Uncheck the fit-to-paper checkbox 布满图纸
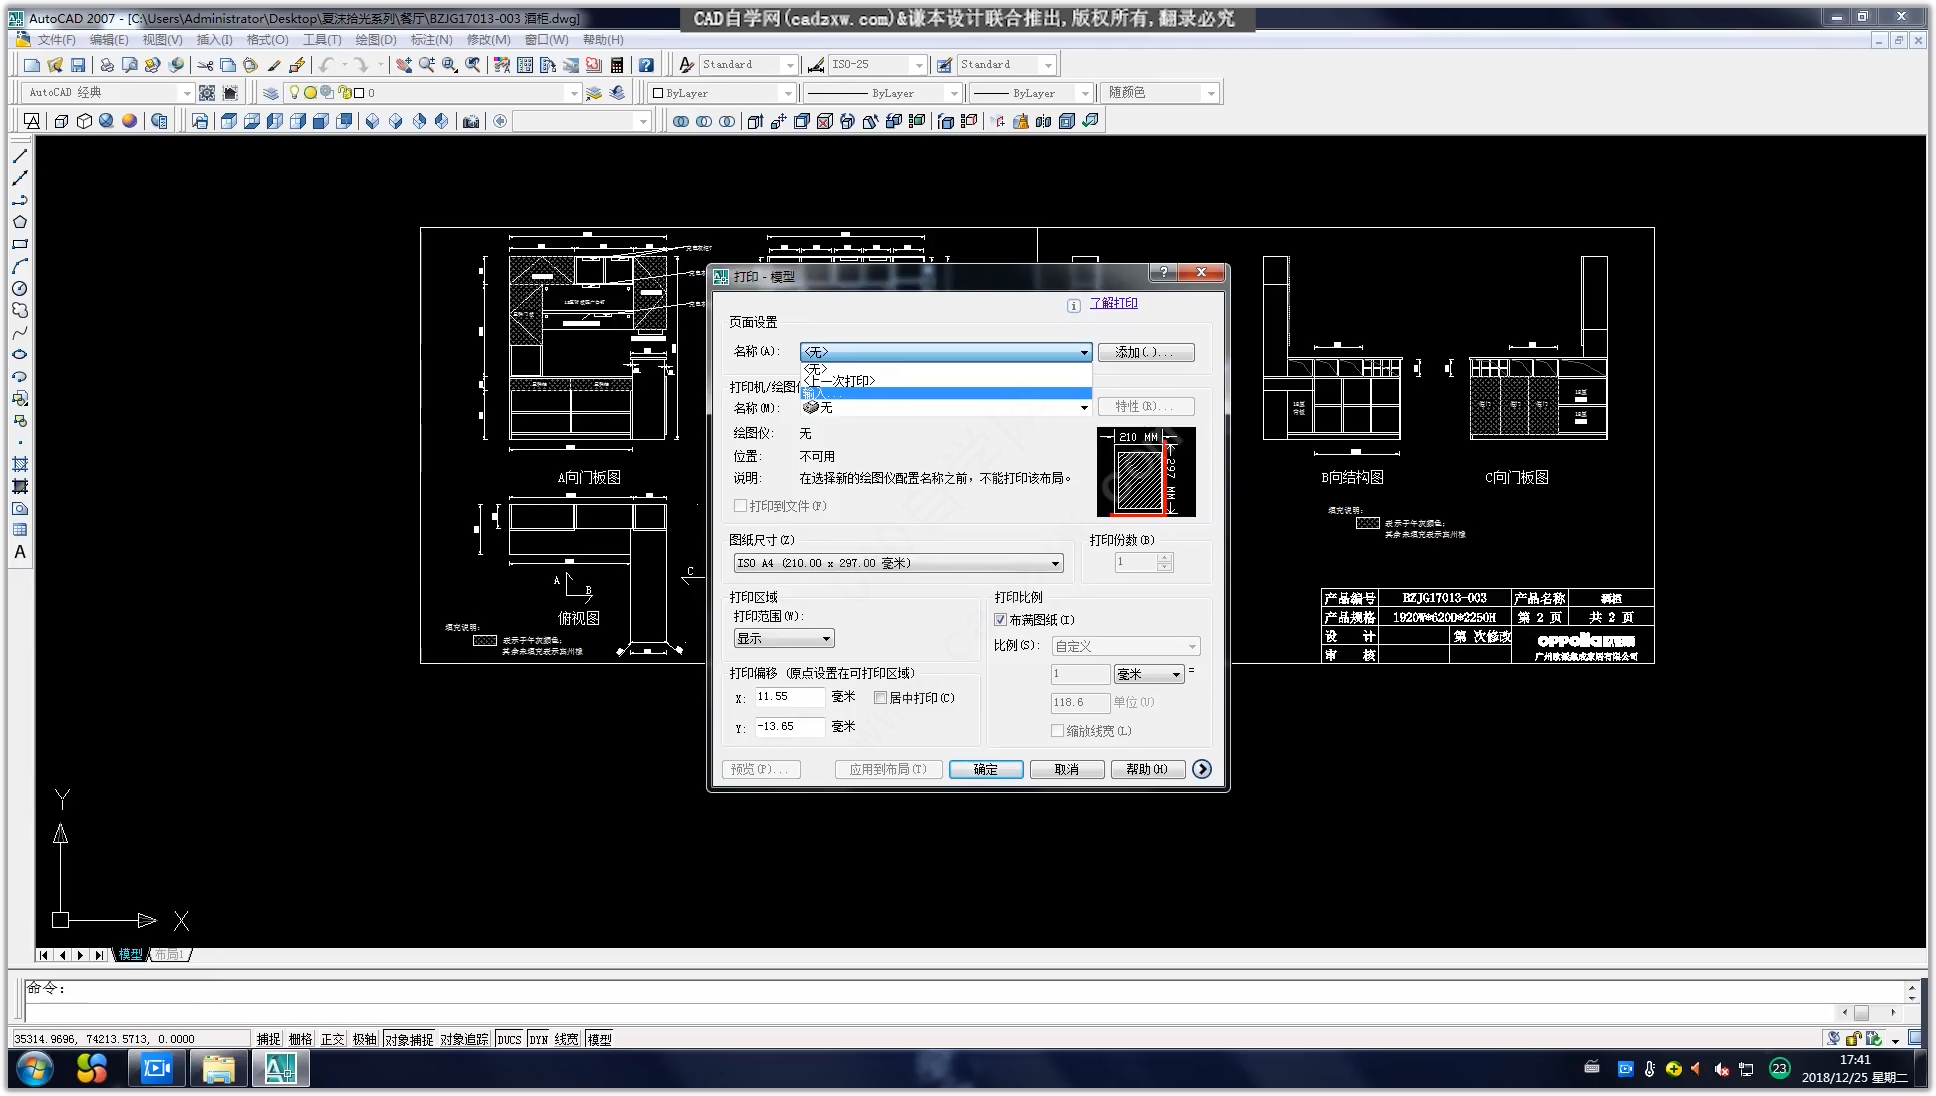The height and width of the screenshot is (1096, 1936). point(1000,620)
